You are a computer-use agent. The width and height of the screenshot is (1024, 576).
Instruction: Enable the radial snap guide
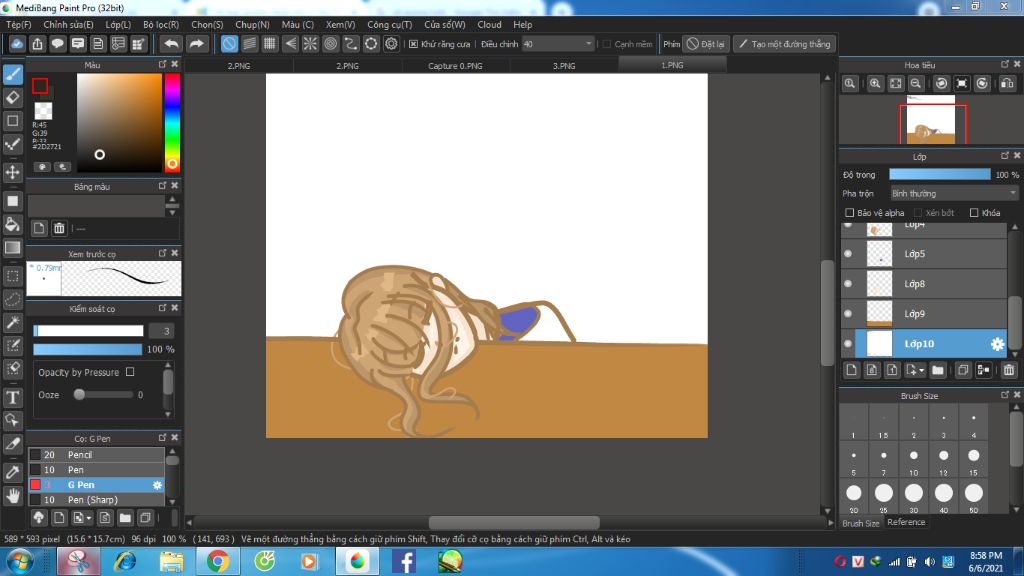click(310, 44)
